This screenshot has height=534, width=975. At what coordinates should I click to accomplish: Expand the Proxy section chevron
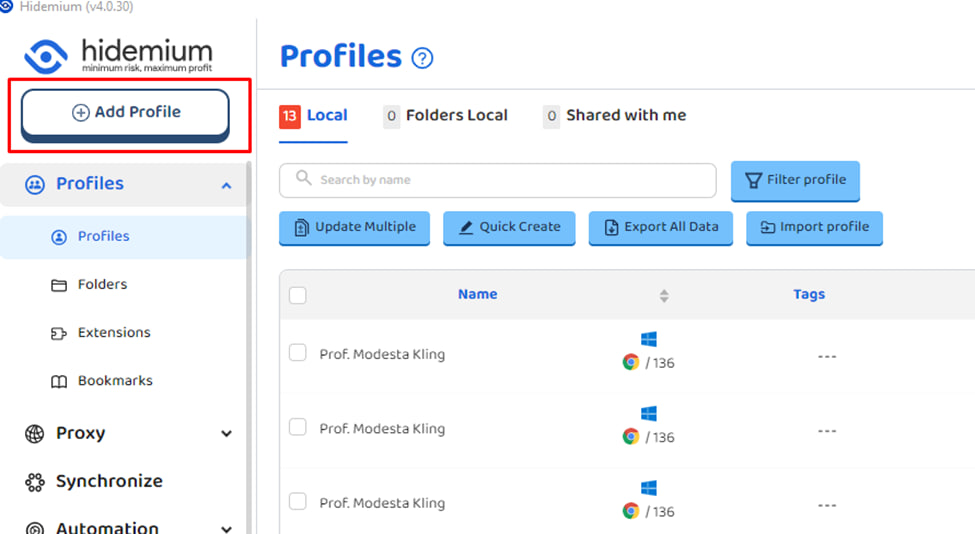[226, 434]
